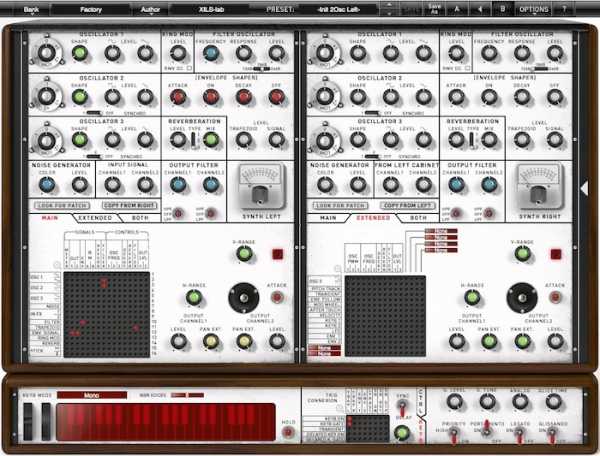This screenshot has width=600, height=456.
Task: Click the help question mark button
Action: click(x=564, y=9)
